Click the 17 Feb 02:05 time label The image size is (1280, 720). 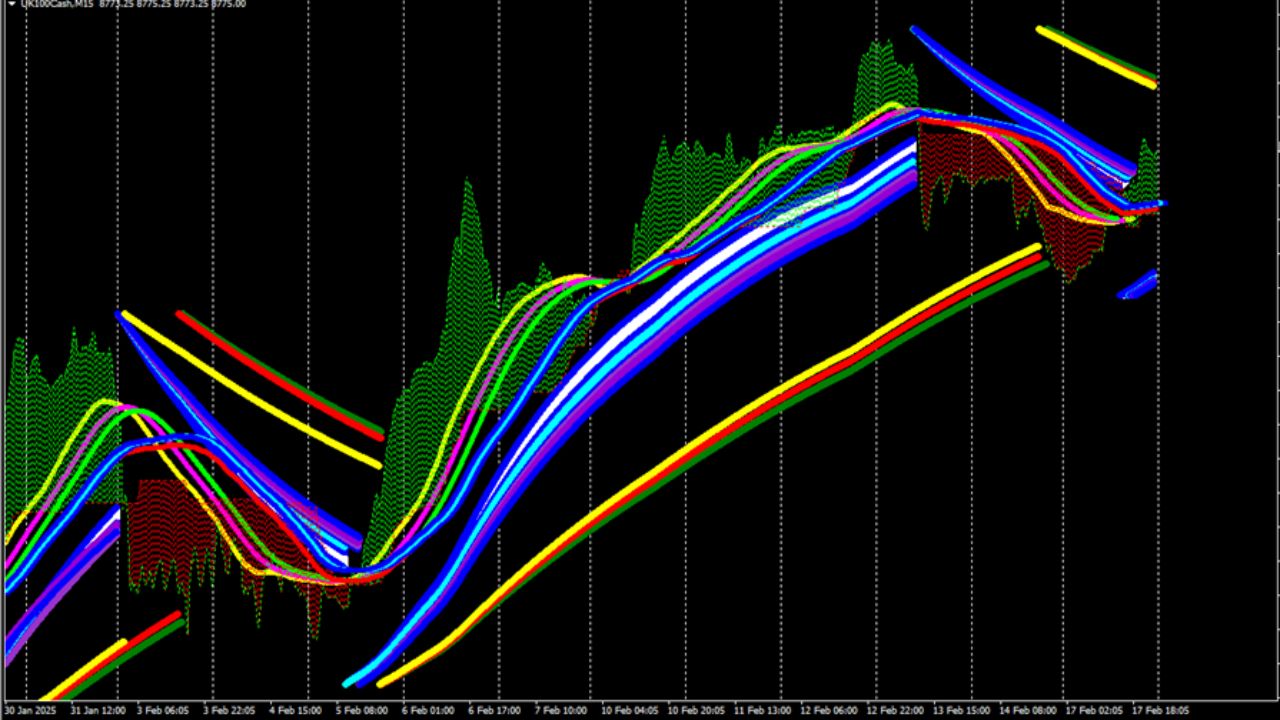[1093, 711]
